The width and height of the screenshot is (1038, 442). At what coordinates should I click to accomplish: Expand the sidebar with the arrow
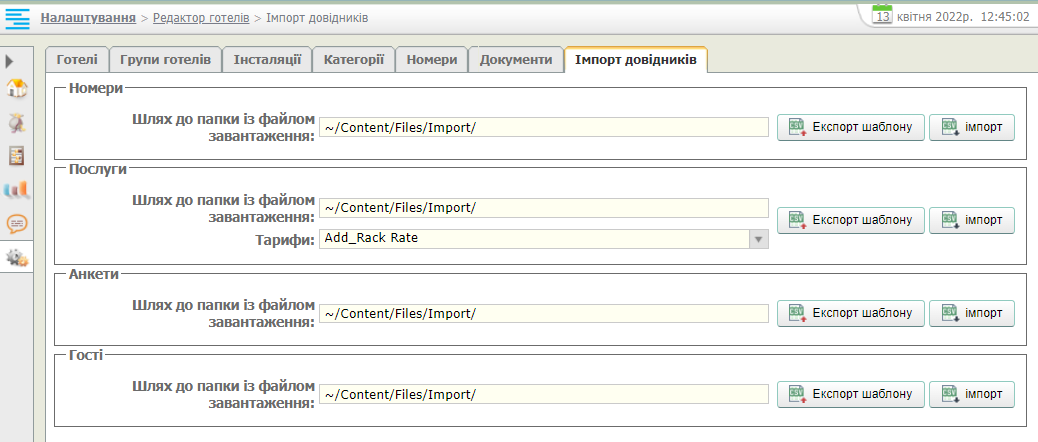click(9, 61)
